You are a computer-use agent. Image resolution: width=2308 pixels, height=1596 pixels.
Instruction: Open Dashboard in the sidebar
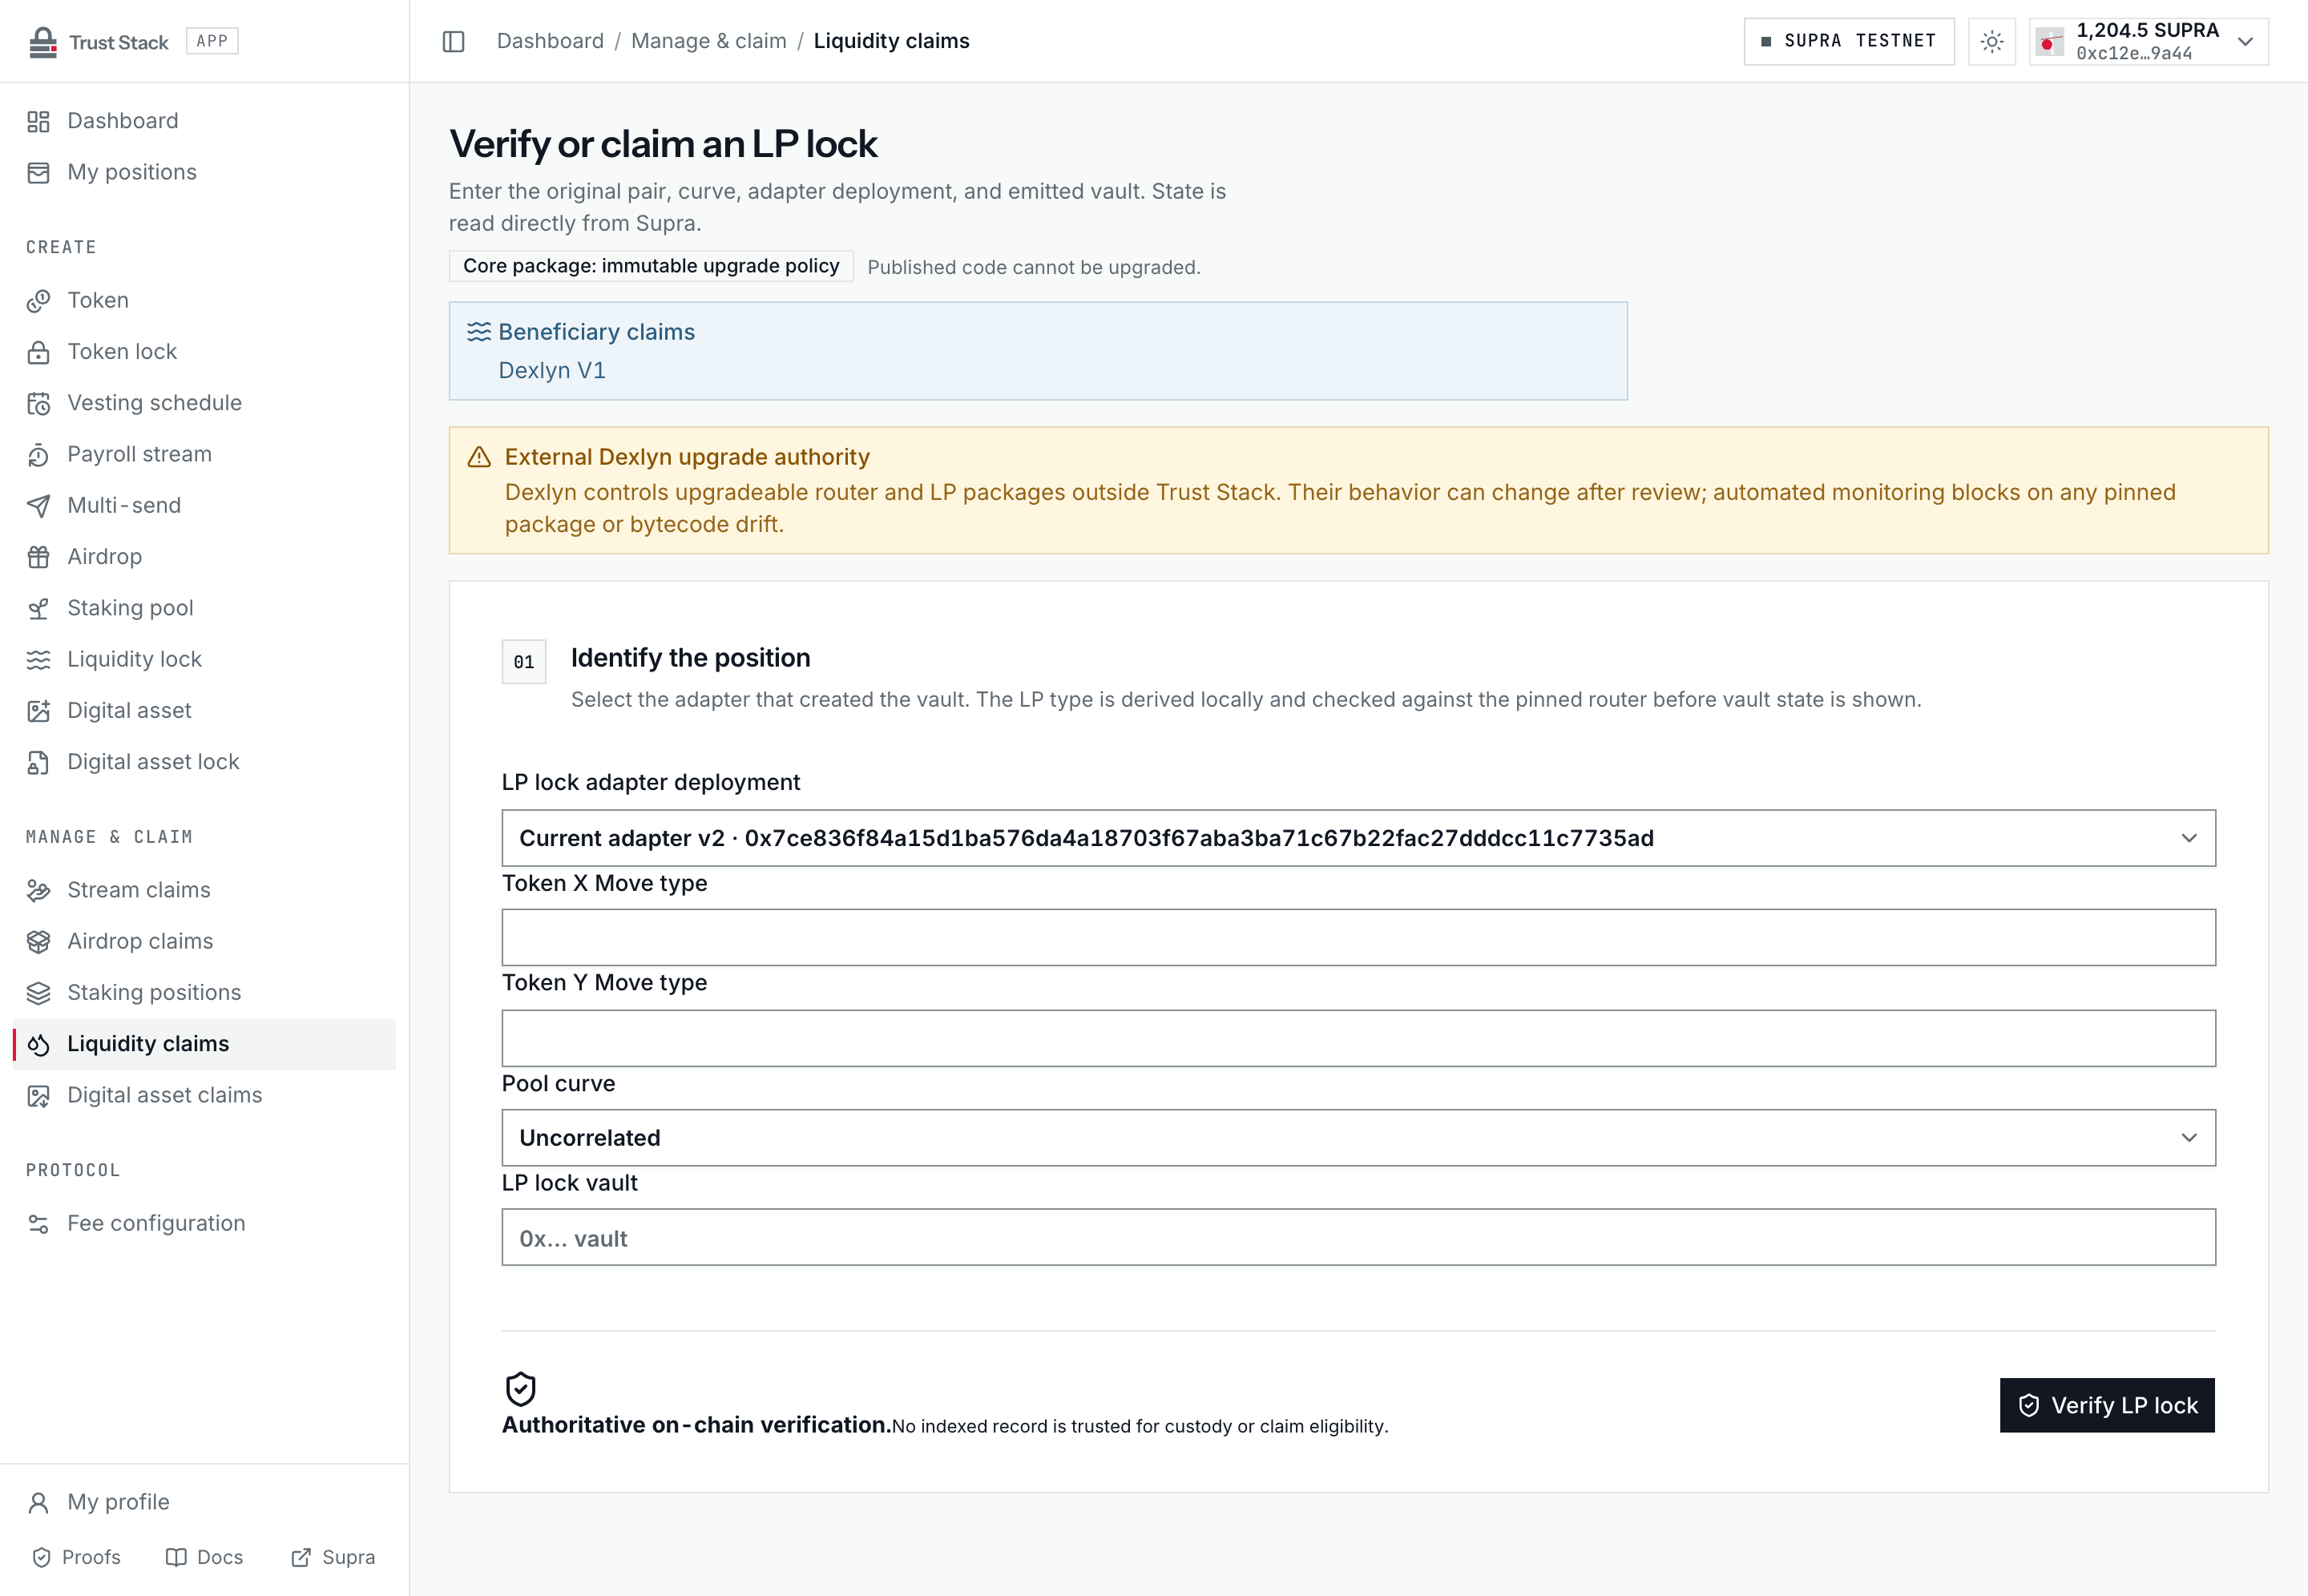[204, 121]
